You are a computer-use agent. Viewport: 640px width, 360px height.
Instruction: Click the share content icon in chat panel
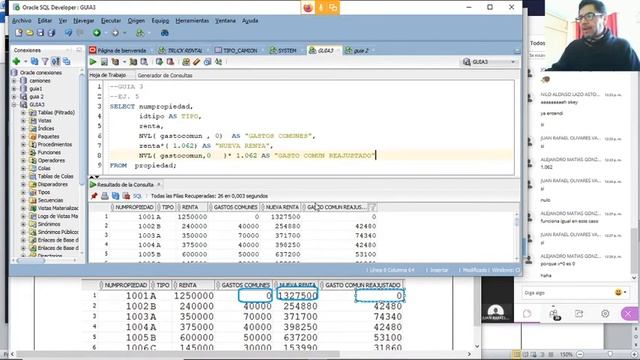[x=579, y=313]
